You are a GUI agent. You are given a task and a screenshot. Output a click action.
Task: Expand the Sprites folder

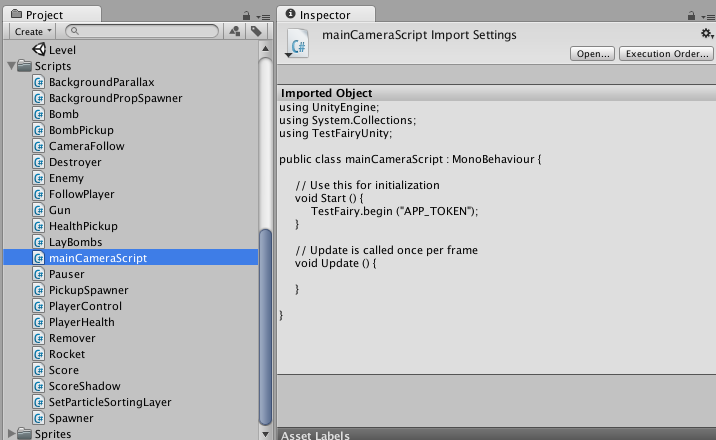click(10, 434)
